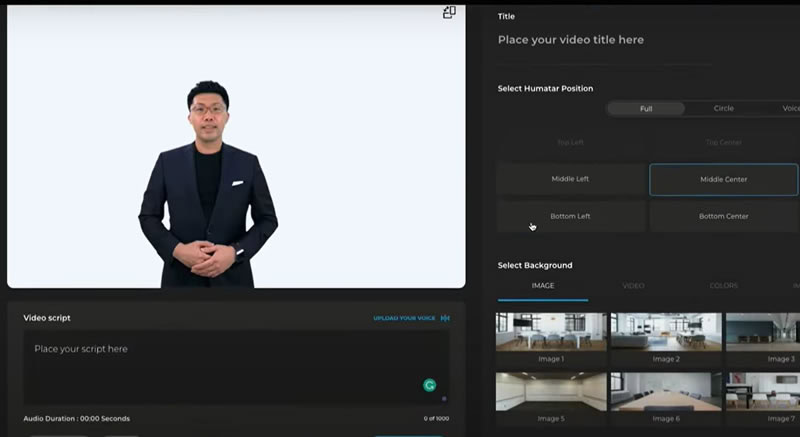Open the IMAGE background tab

pyautogui.click(x=543, y=286)
